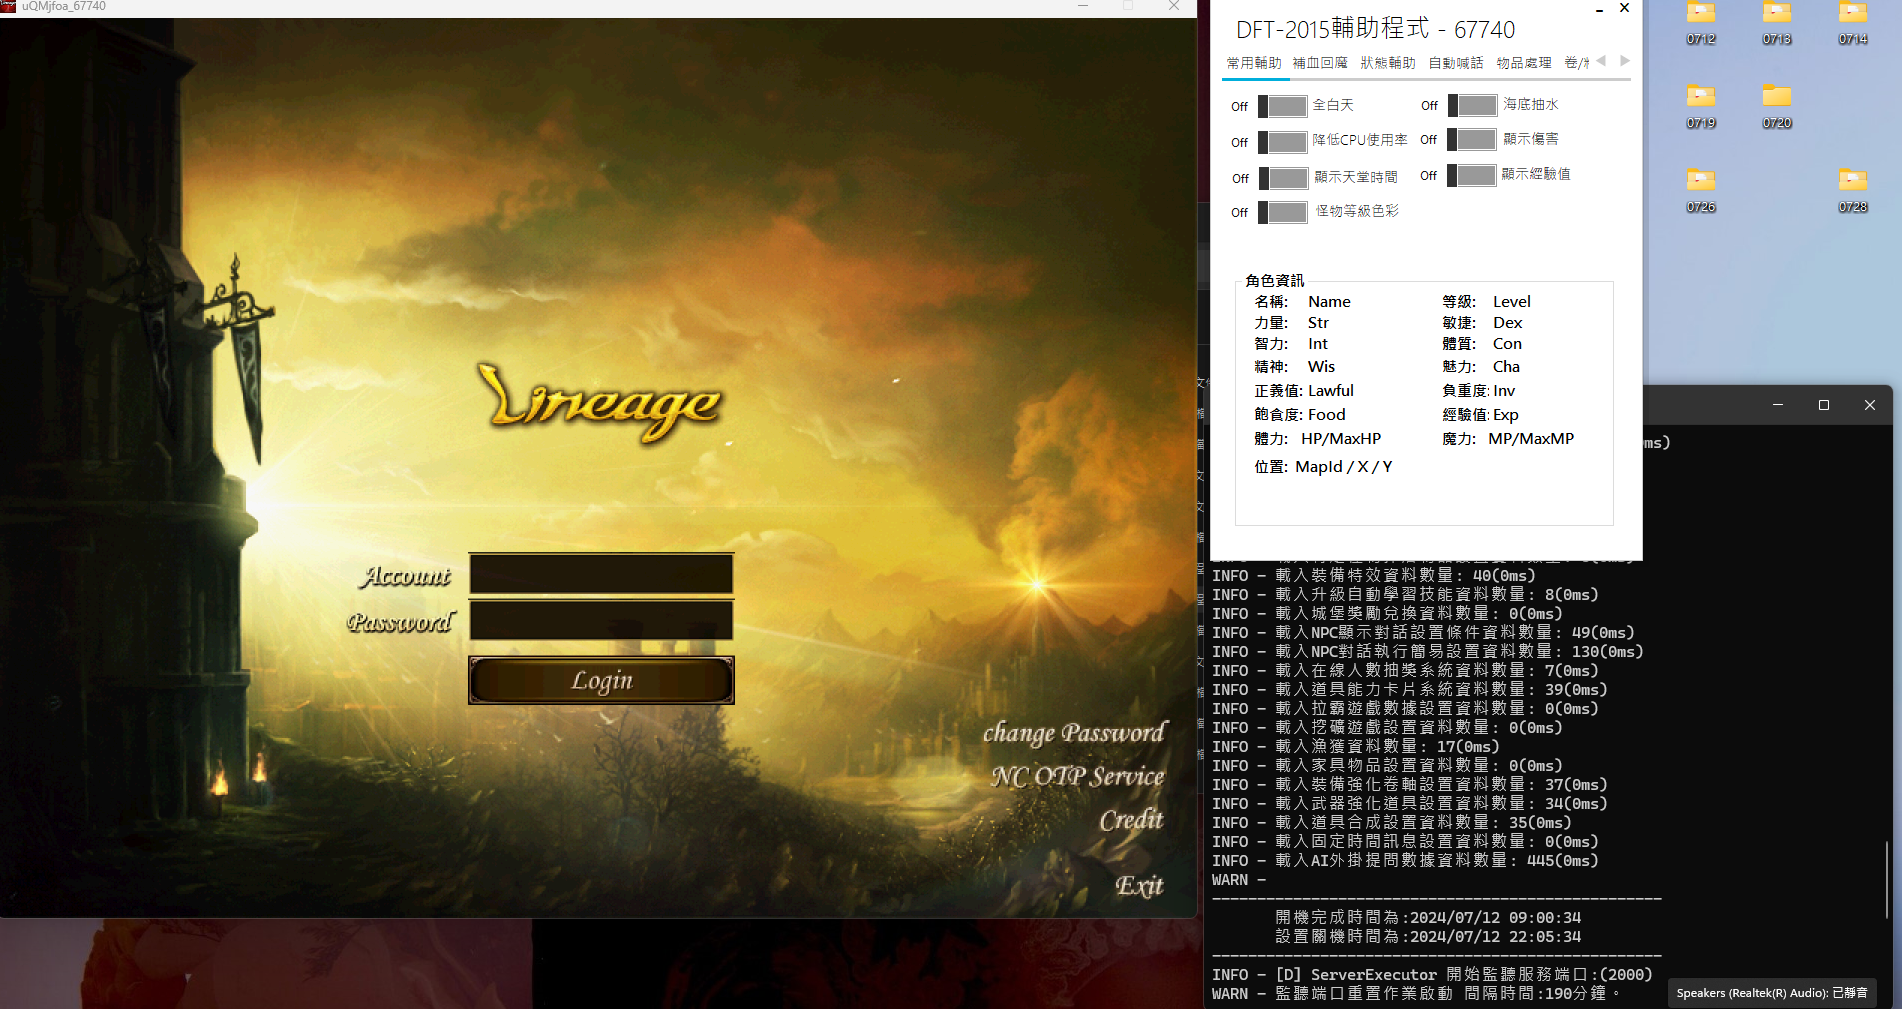View the Credit screen in Lineage
The image size is (1902, 1009).
(1132, 820)
